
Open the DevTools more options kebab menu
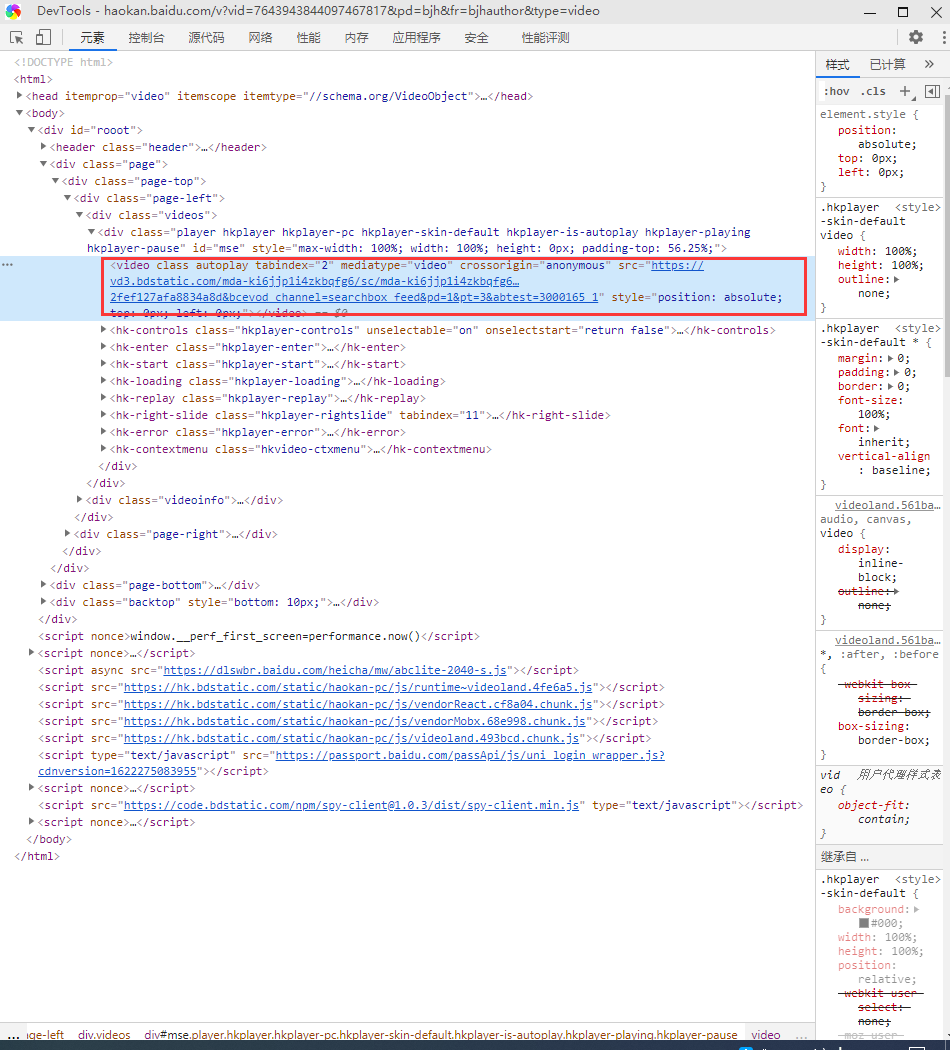coord(943,38)
